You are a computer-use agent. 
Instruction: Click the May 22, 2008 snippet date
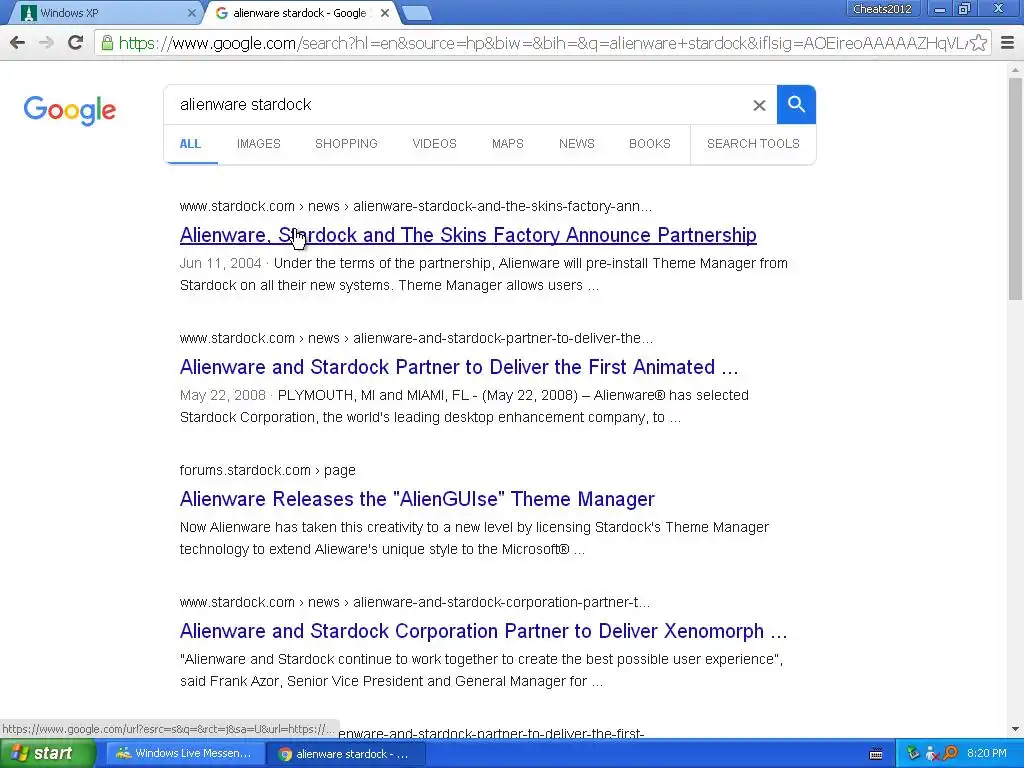pyautogui.click(x=223, y=395)
